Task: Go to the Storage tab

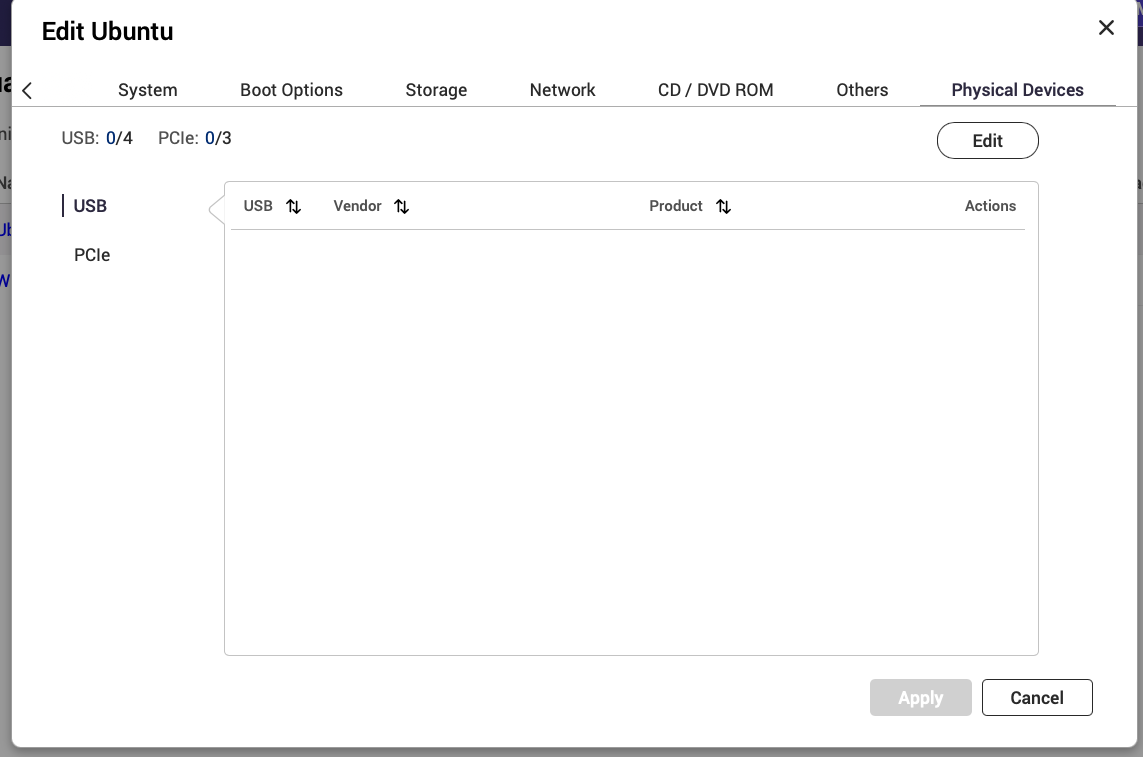Action: click(x=436, y=90)
